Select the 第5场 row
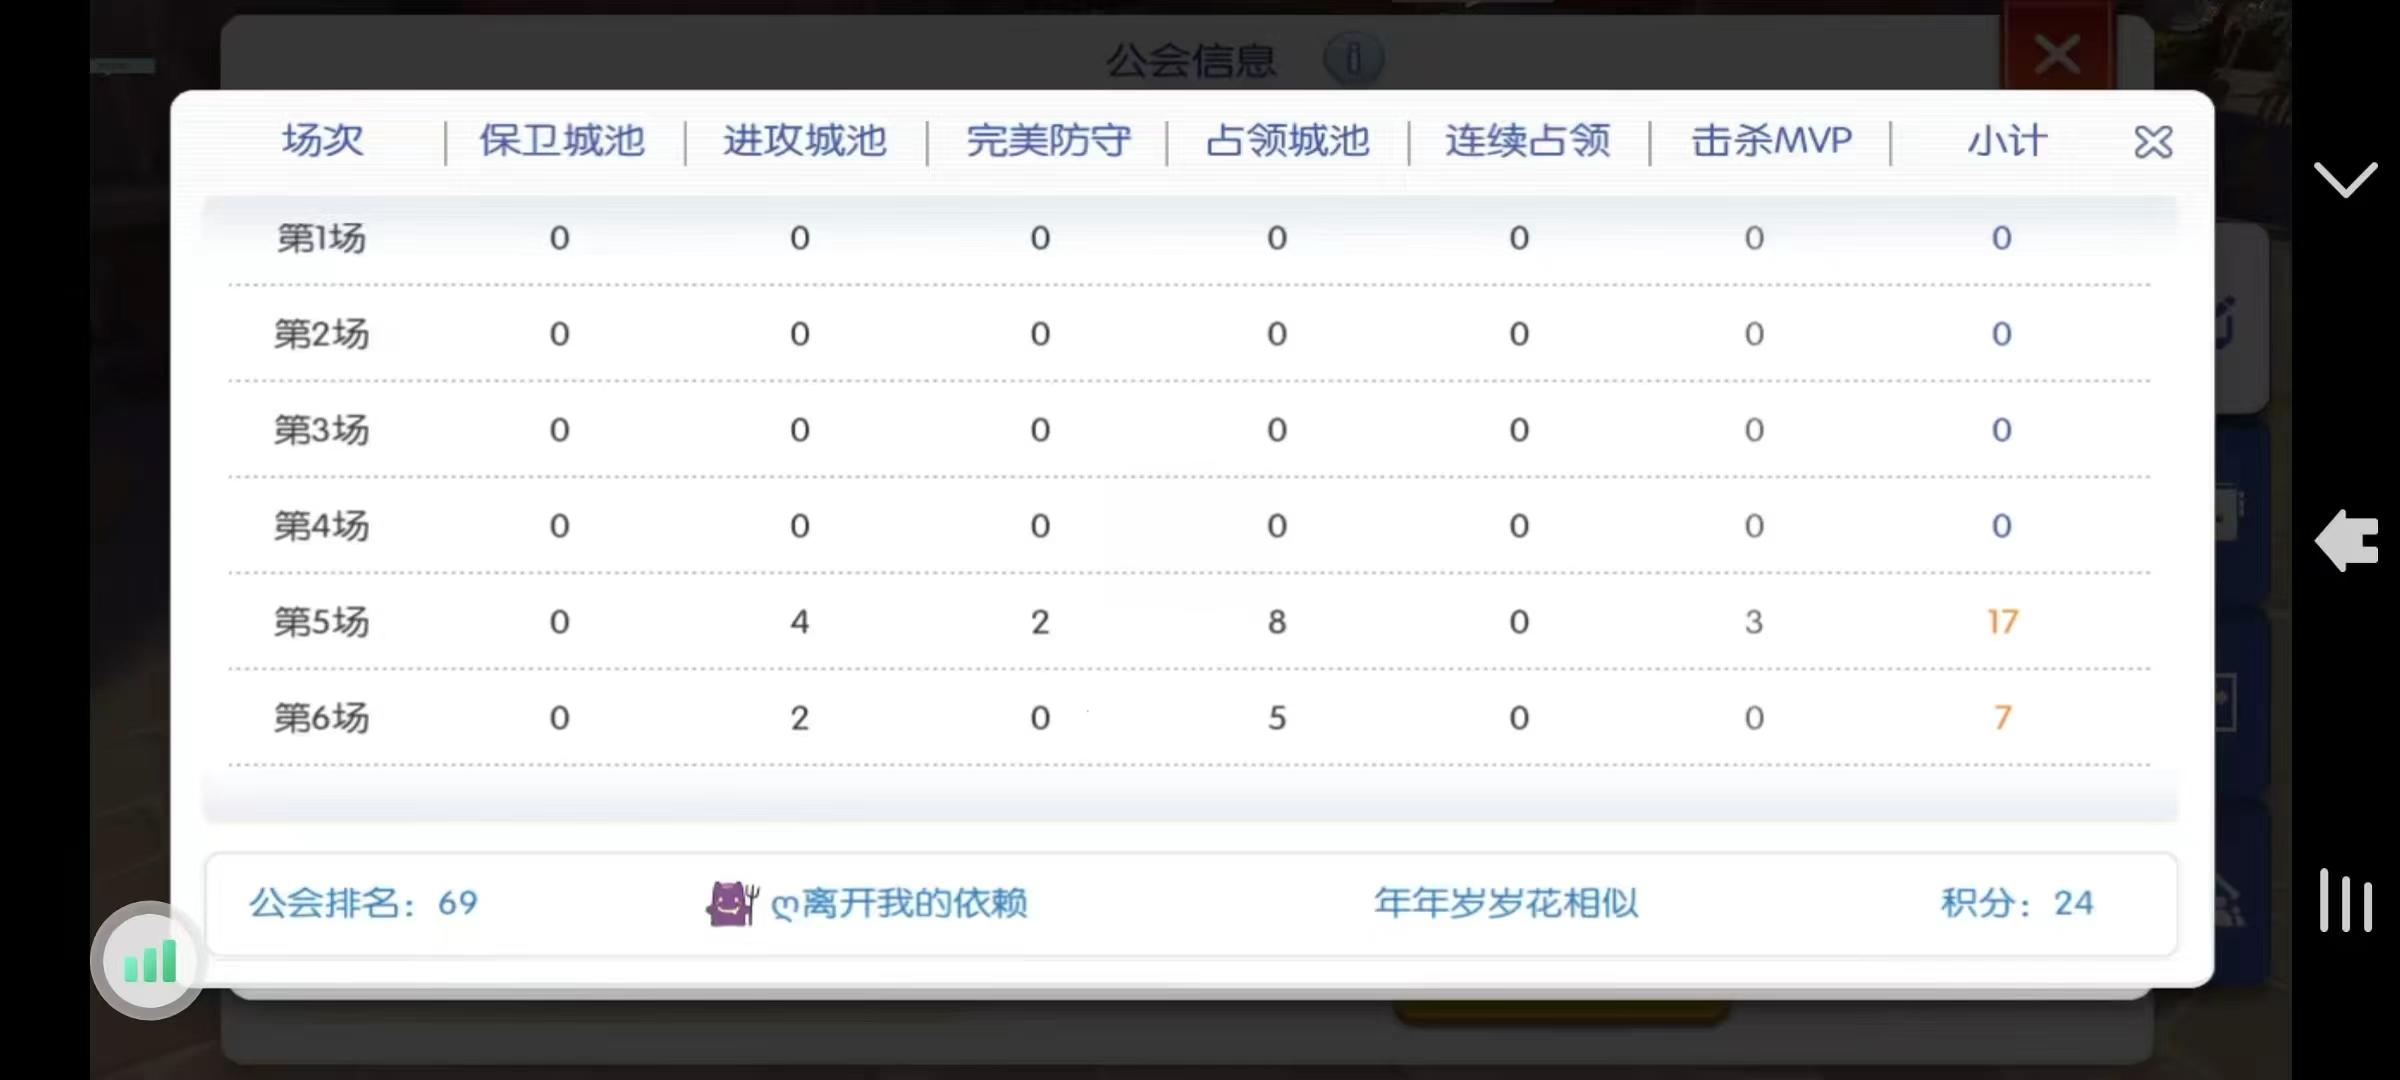 tap(322, 622)
